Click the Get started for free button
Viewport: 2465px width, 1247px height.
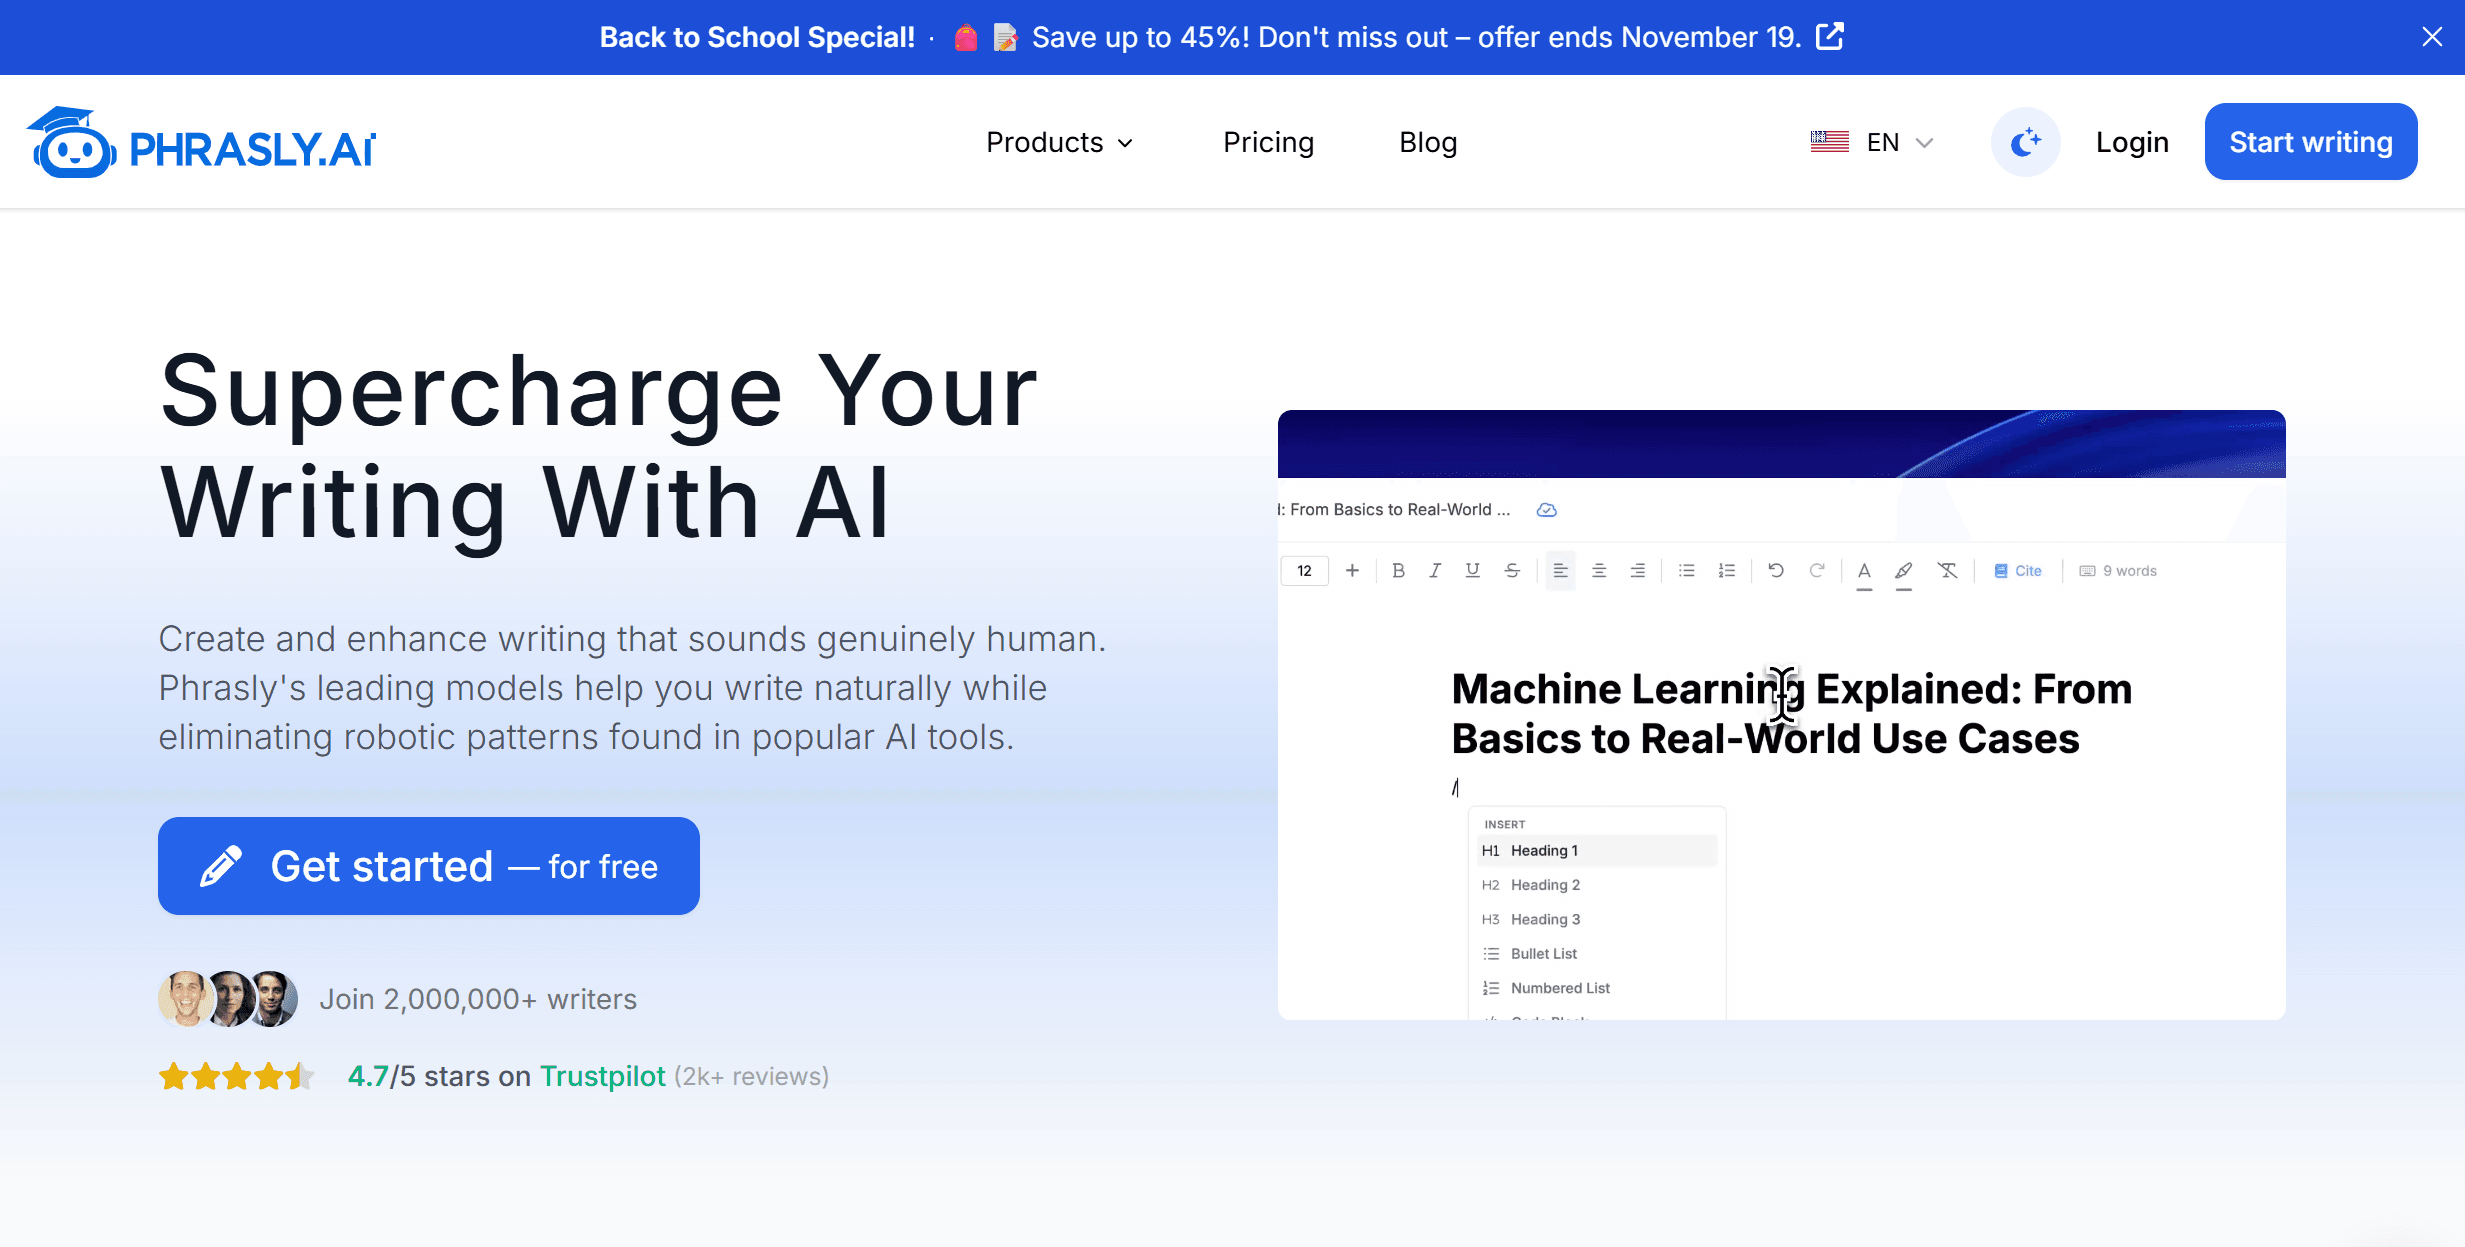coord(428,866)
